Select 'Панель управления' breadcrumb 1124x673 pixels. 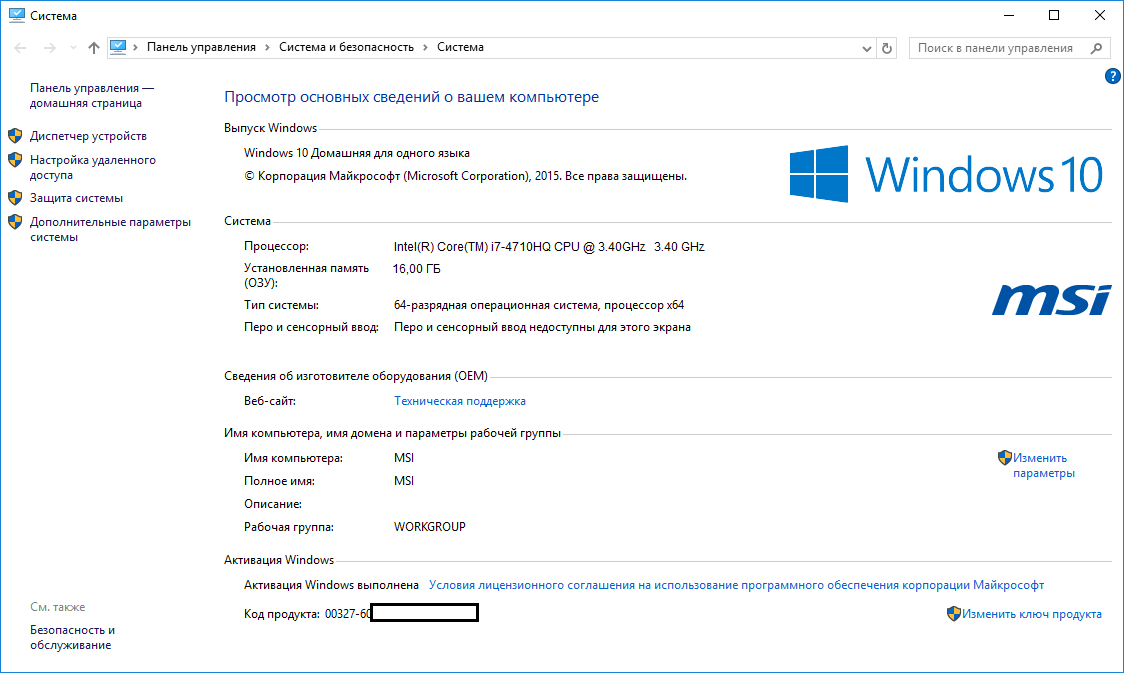point(201,47)
